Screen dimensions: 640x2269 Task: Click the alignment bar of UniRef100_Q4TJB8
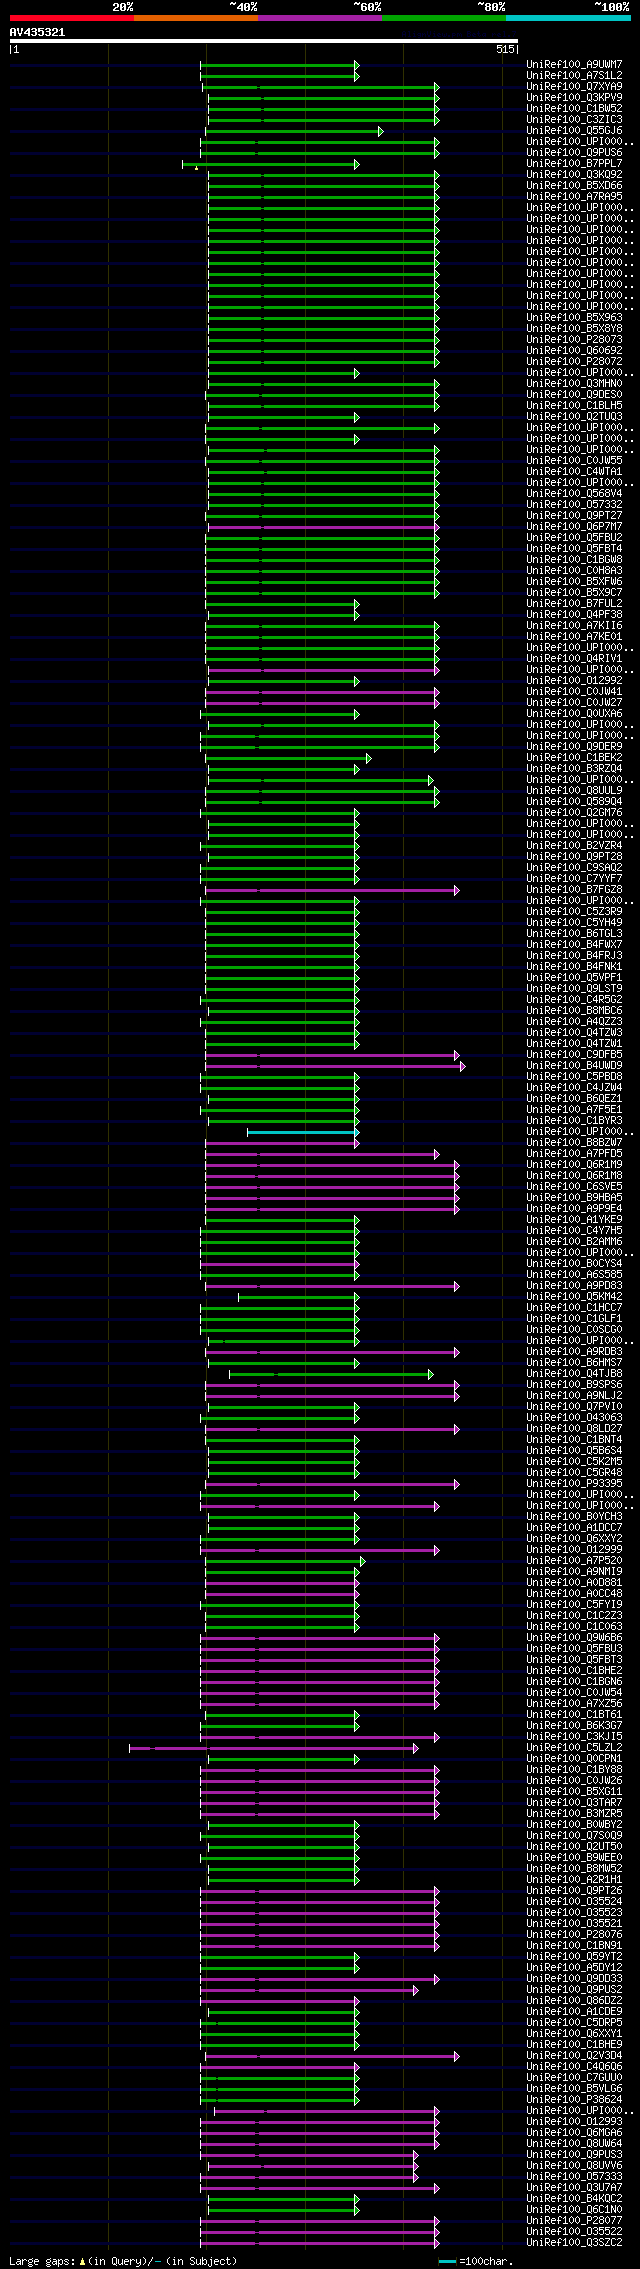(331, 1374)
